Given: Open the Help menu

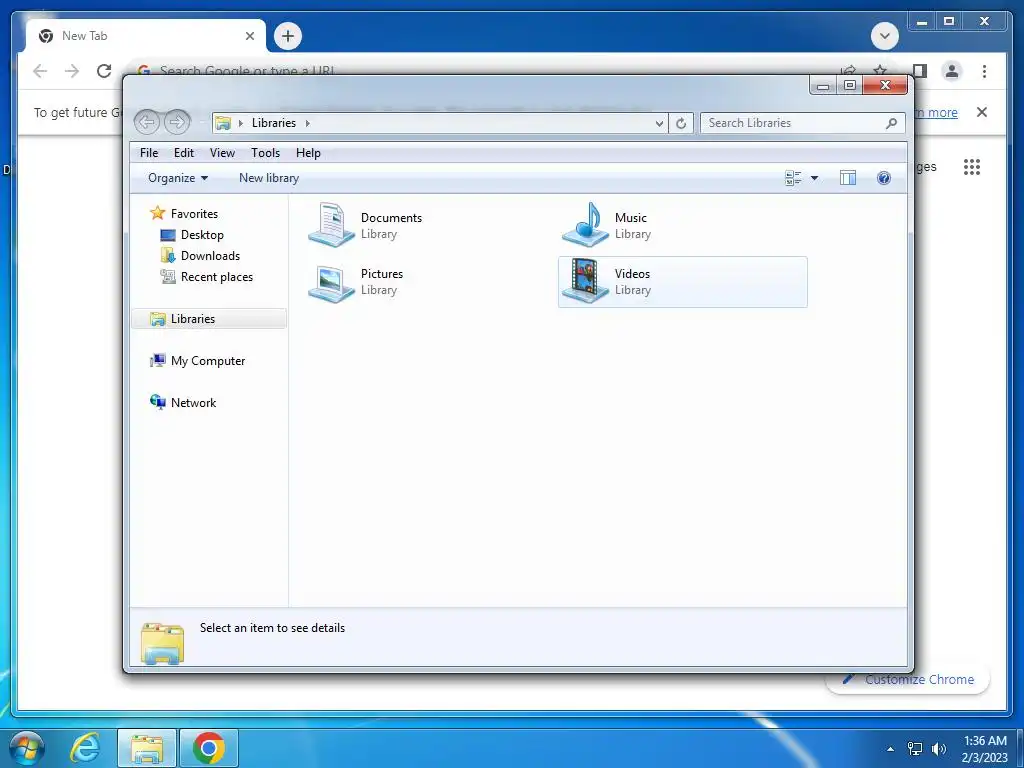Looking at the screenshot, I should click(308, 153).
